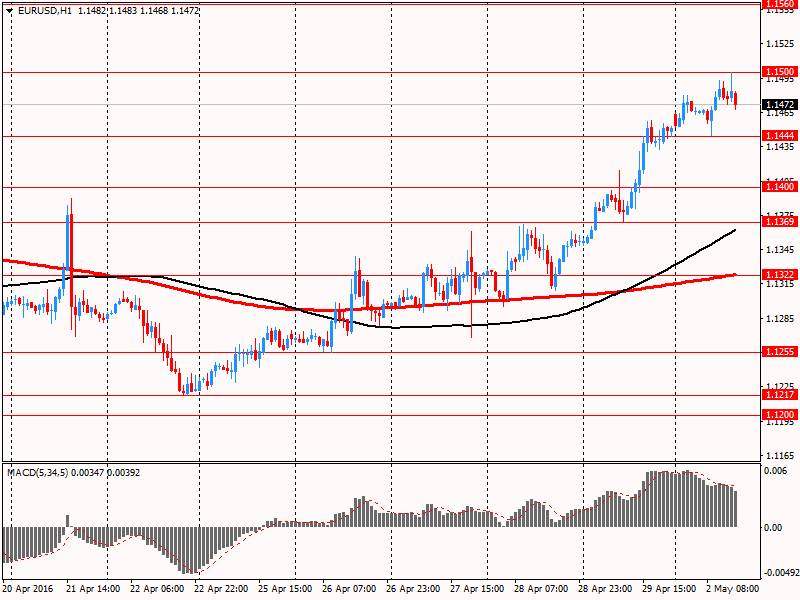Click the 26 Apr 23:00 time label
800x600 pixels.
click(413, 589)
